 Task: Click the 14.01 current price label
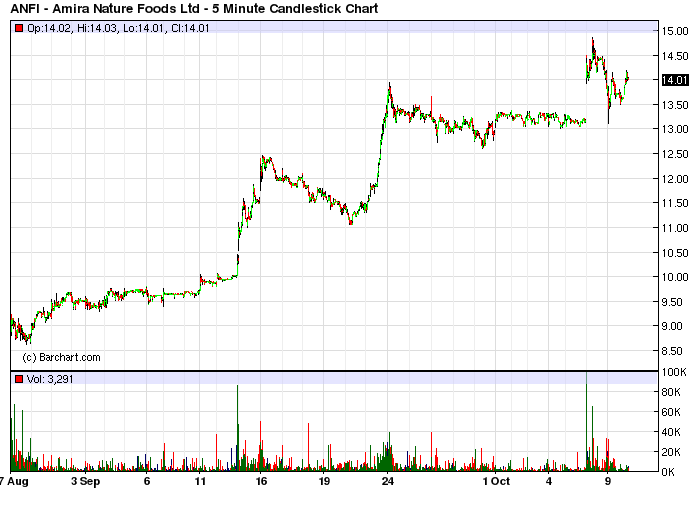click(x=675, y=80)
